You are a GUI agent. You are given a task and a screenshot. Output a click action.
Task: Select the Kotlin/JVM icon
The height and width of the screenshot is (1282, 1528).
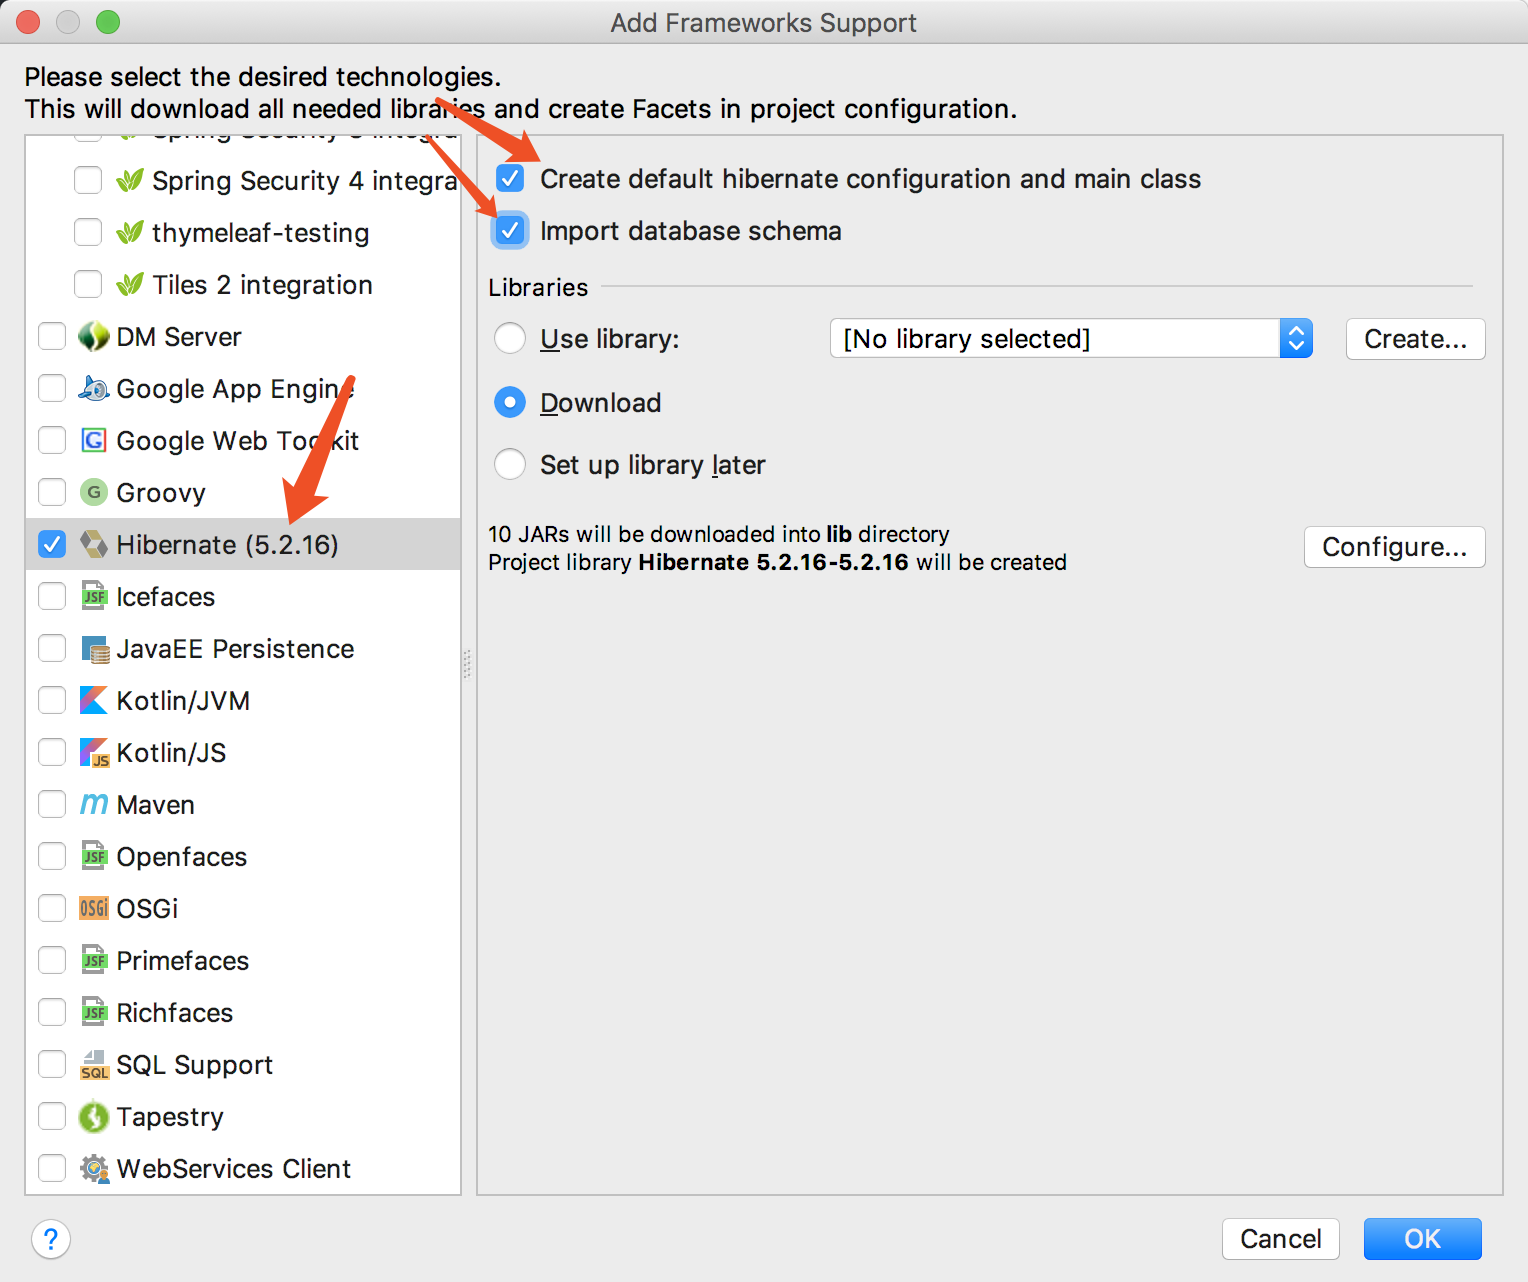tap(94, 700)
